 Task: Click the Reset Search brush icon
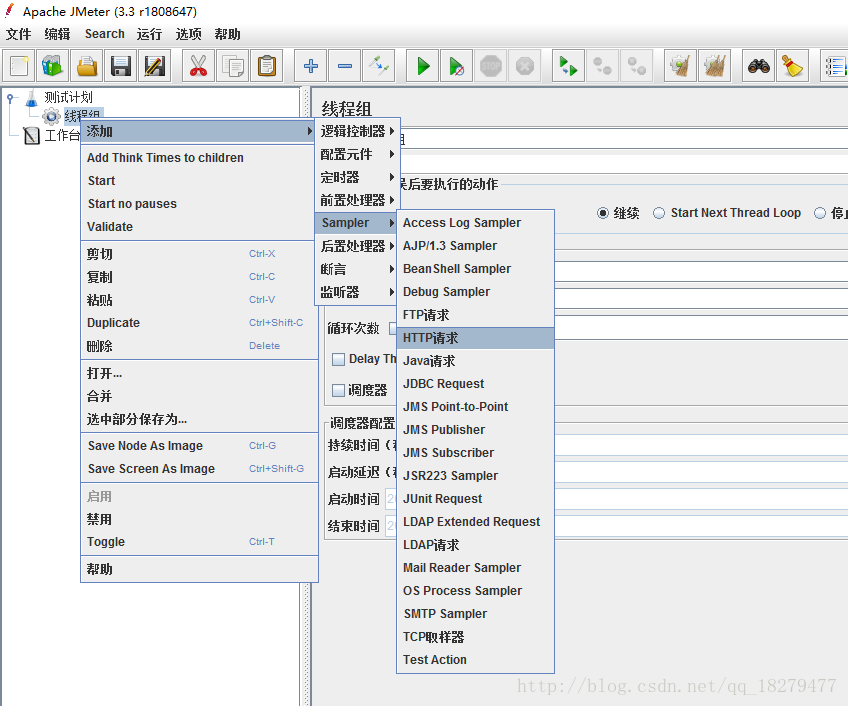pyautogui.click(x=792, y=66)
